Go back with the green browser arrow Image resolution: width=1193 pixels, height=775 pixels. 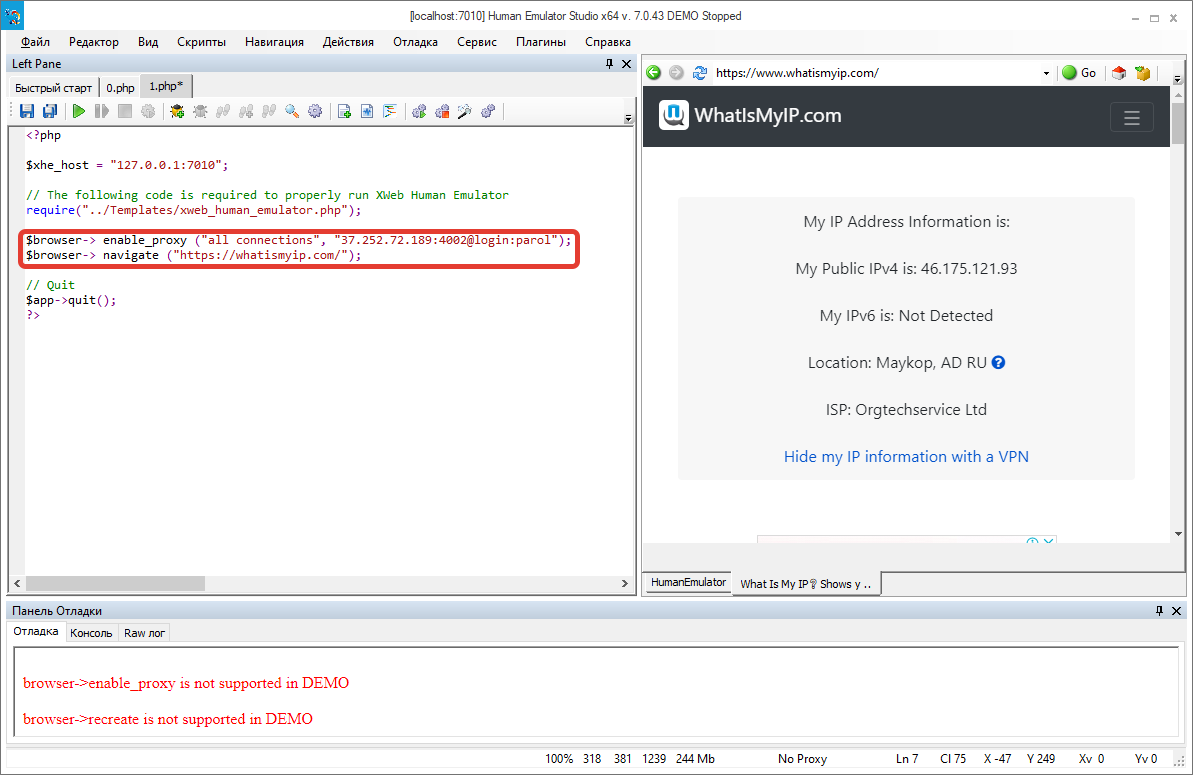654,72
